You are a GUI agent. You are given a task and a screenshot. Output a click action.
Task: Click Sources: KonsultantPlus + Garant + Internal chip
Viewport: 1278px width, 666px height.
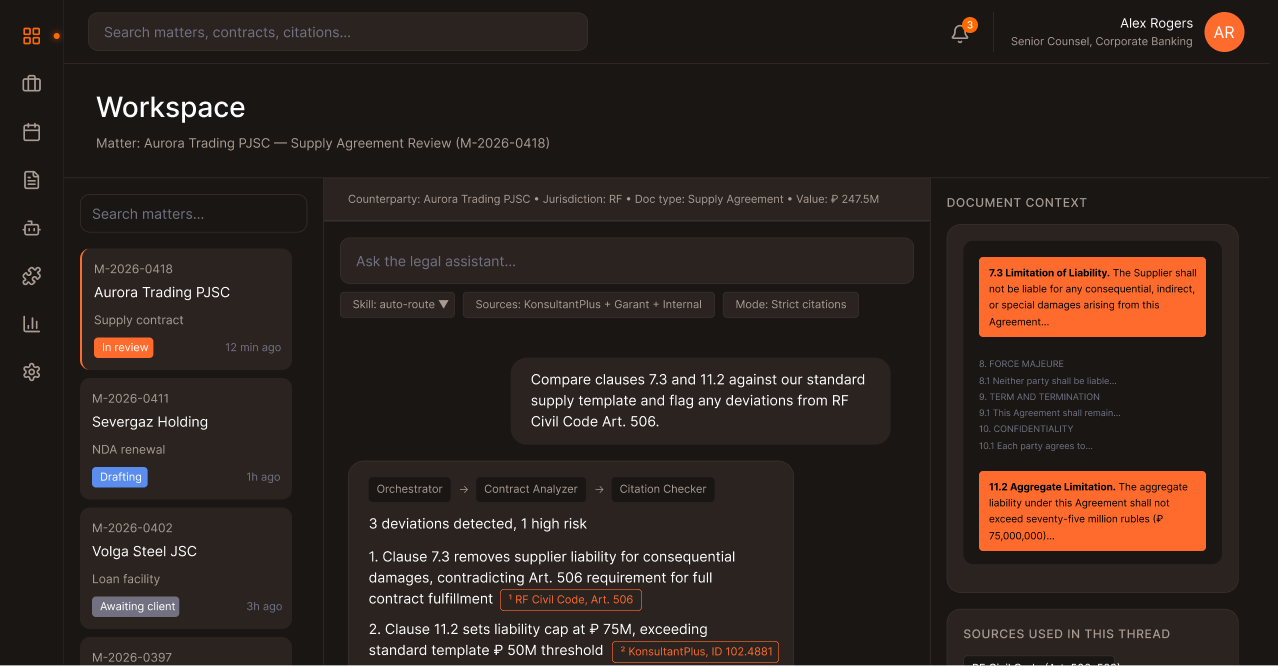point(589,305)
